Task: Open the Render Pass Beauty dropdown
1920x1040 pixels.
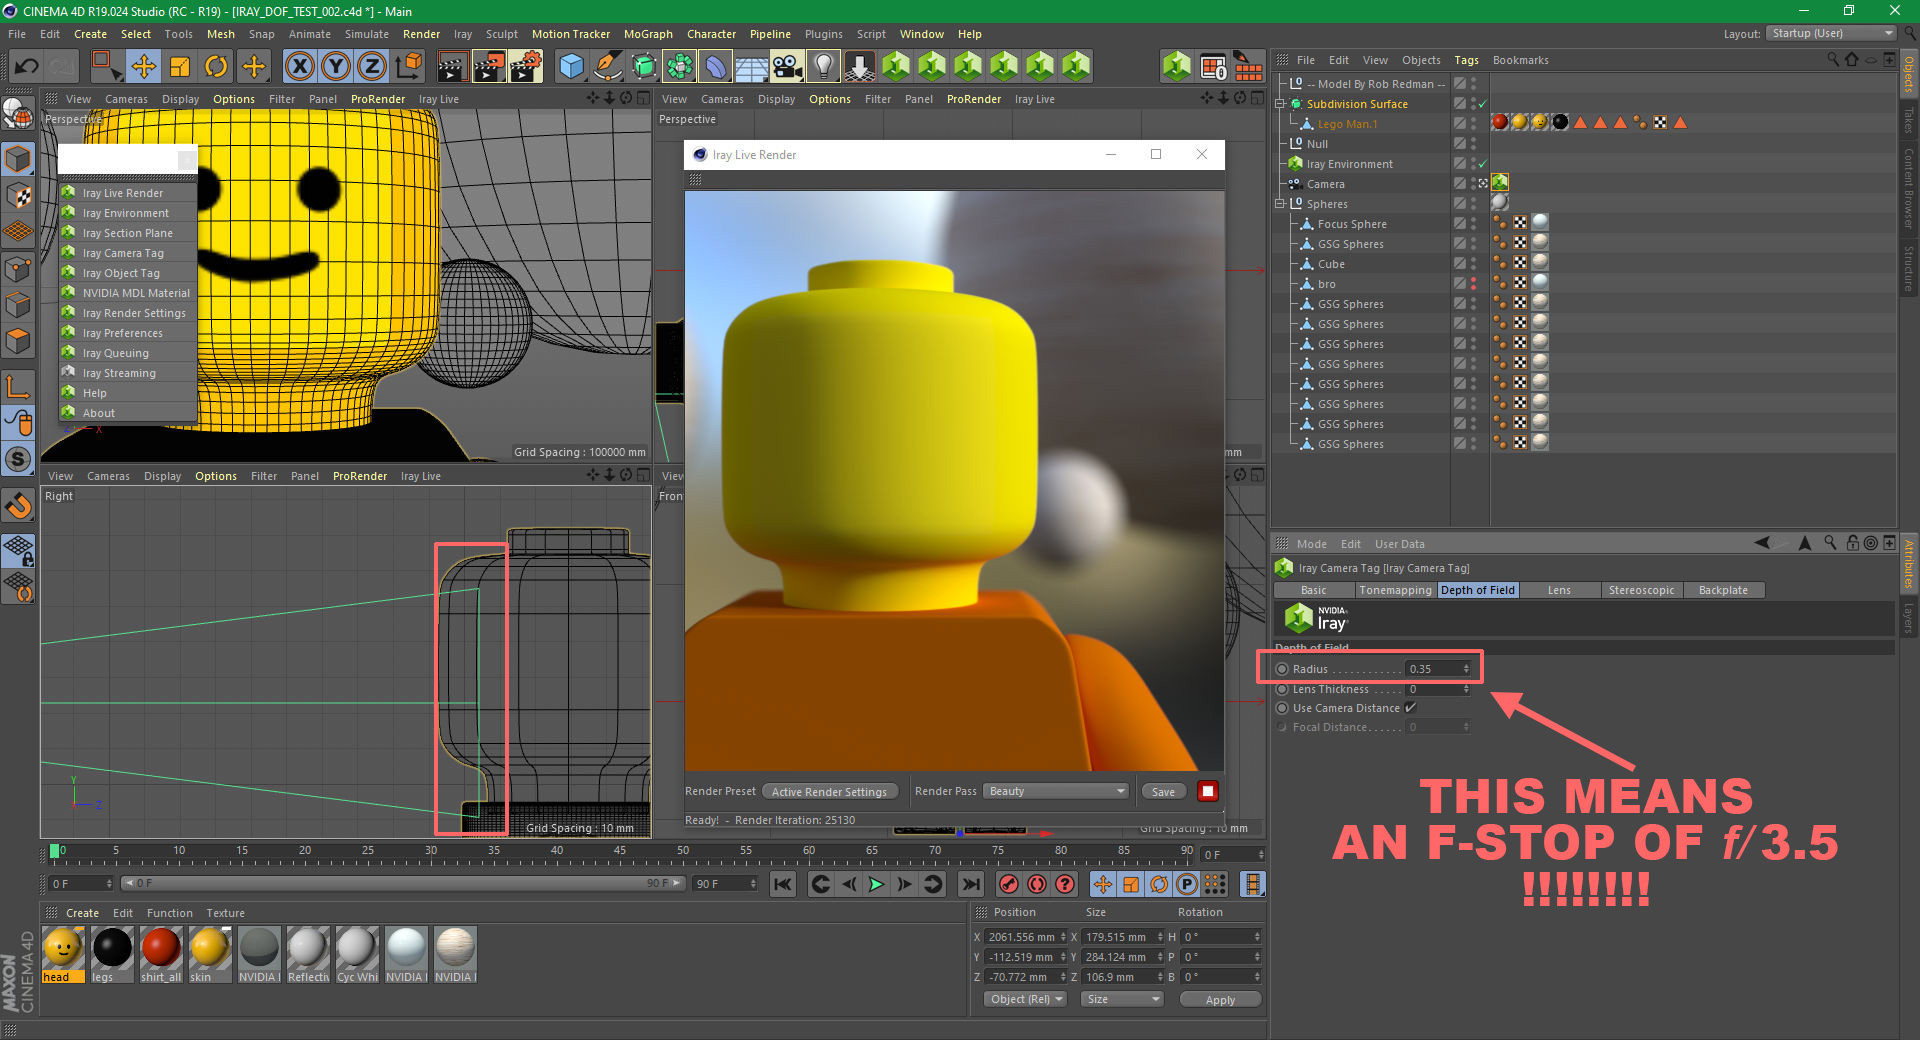Action: coord(1056,791)
